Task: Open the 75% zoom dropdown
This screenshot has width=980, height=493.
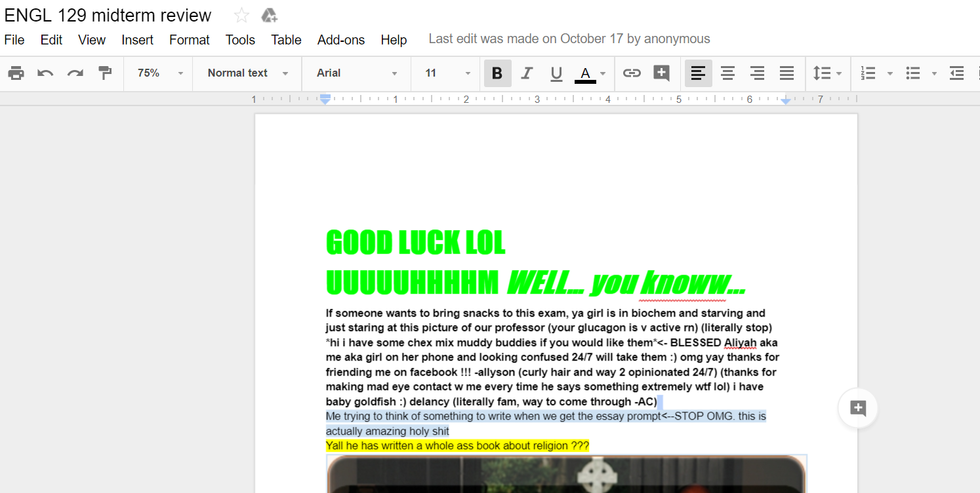Action: [160, 73]
